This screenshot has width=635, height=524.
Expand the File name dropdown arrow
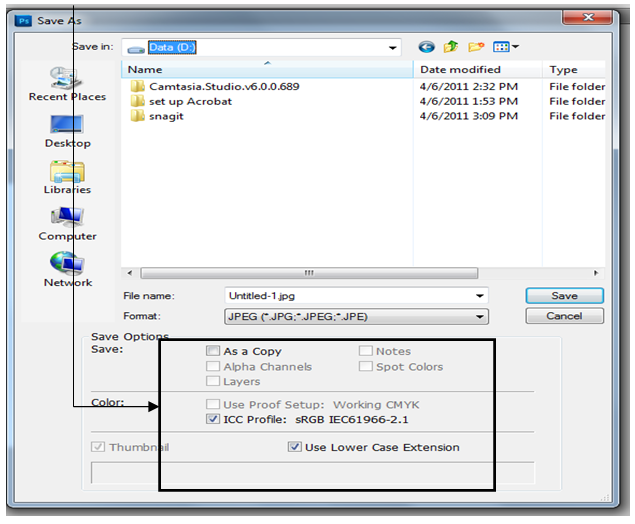coord(480,296)
